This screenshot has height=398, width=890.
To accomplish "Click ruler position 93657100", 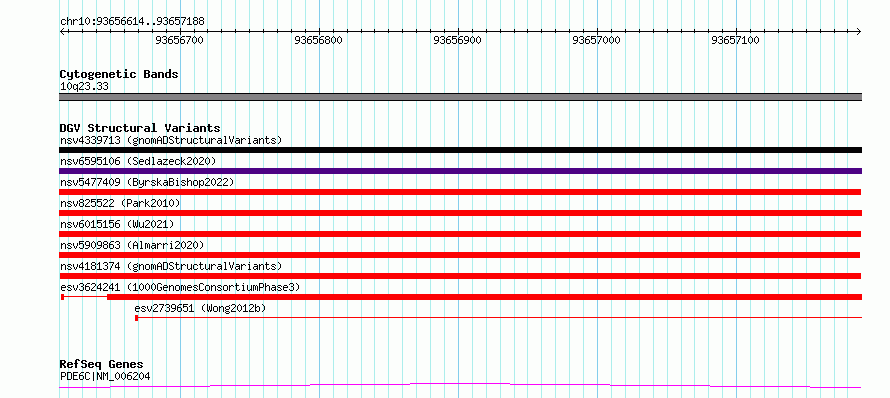I will tap(736, 40).
